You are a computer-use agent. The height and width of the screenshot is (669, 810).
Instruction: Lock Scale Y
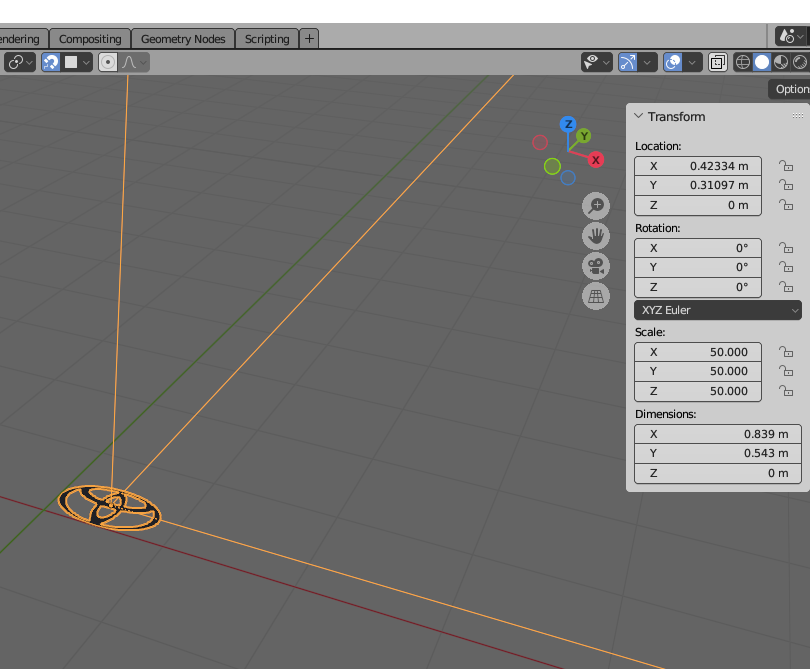[786, 371]
